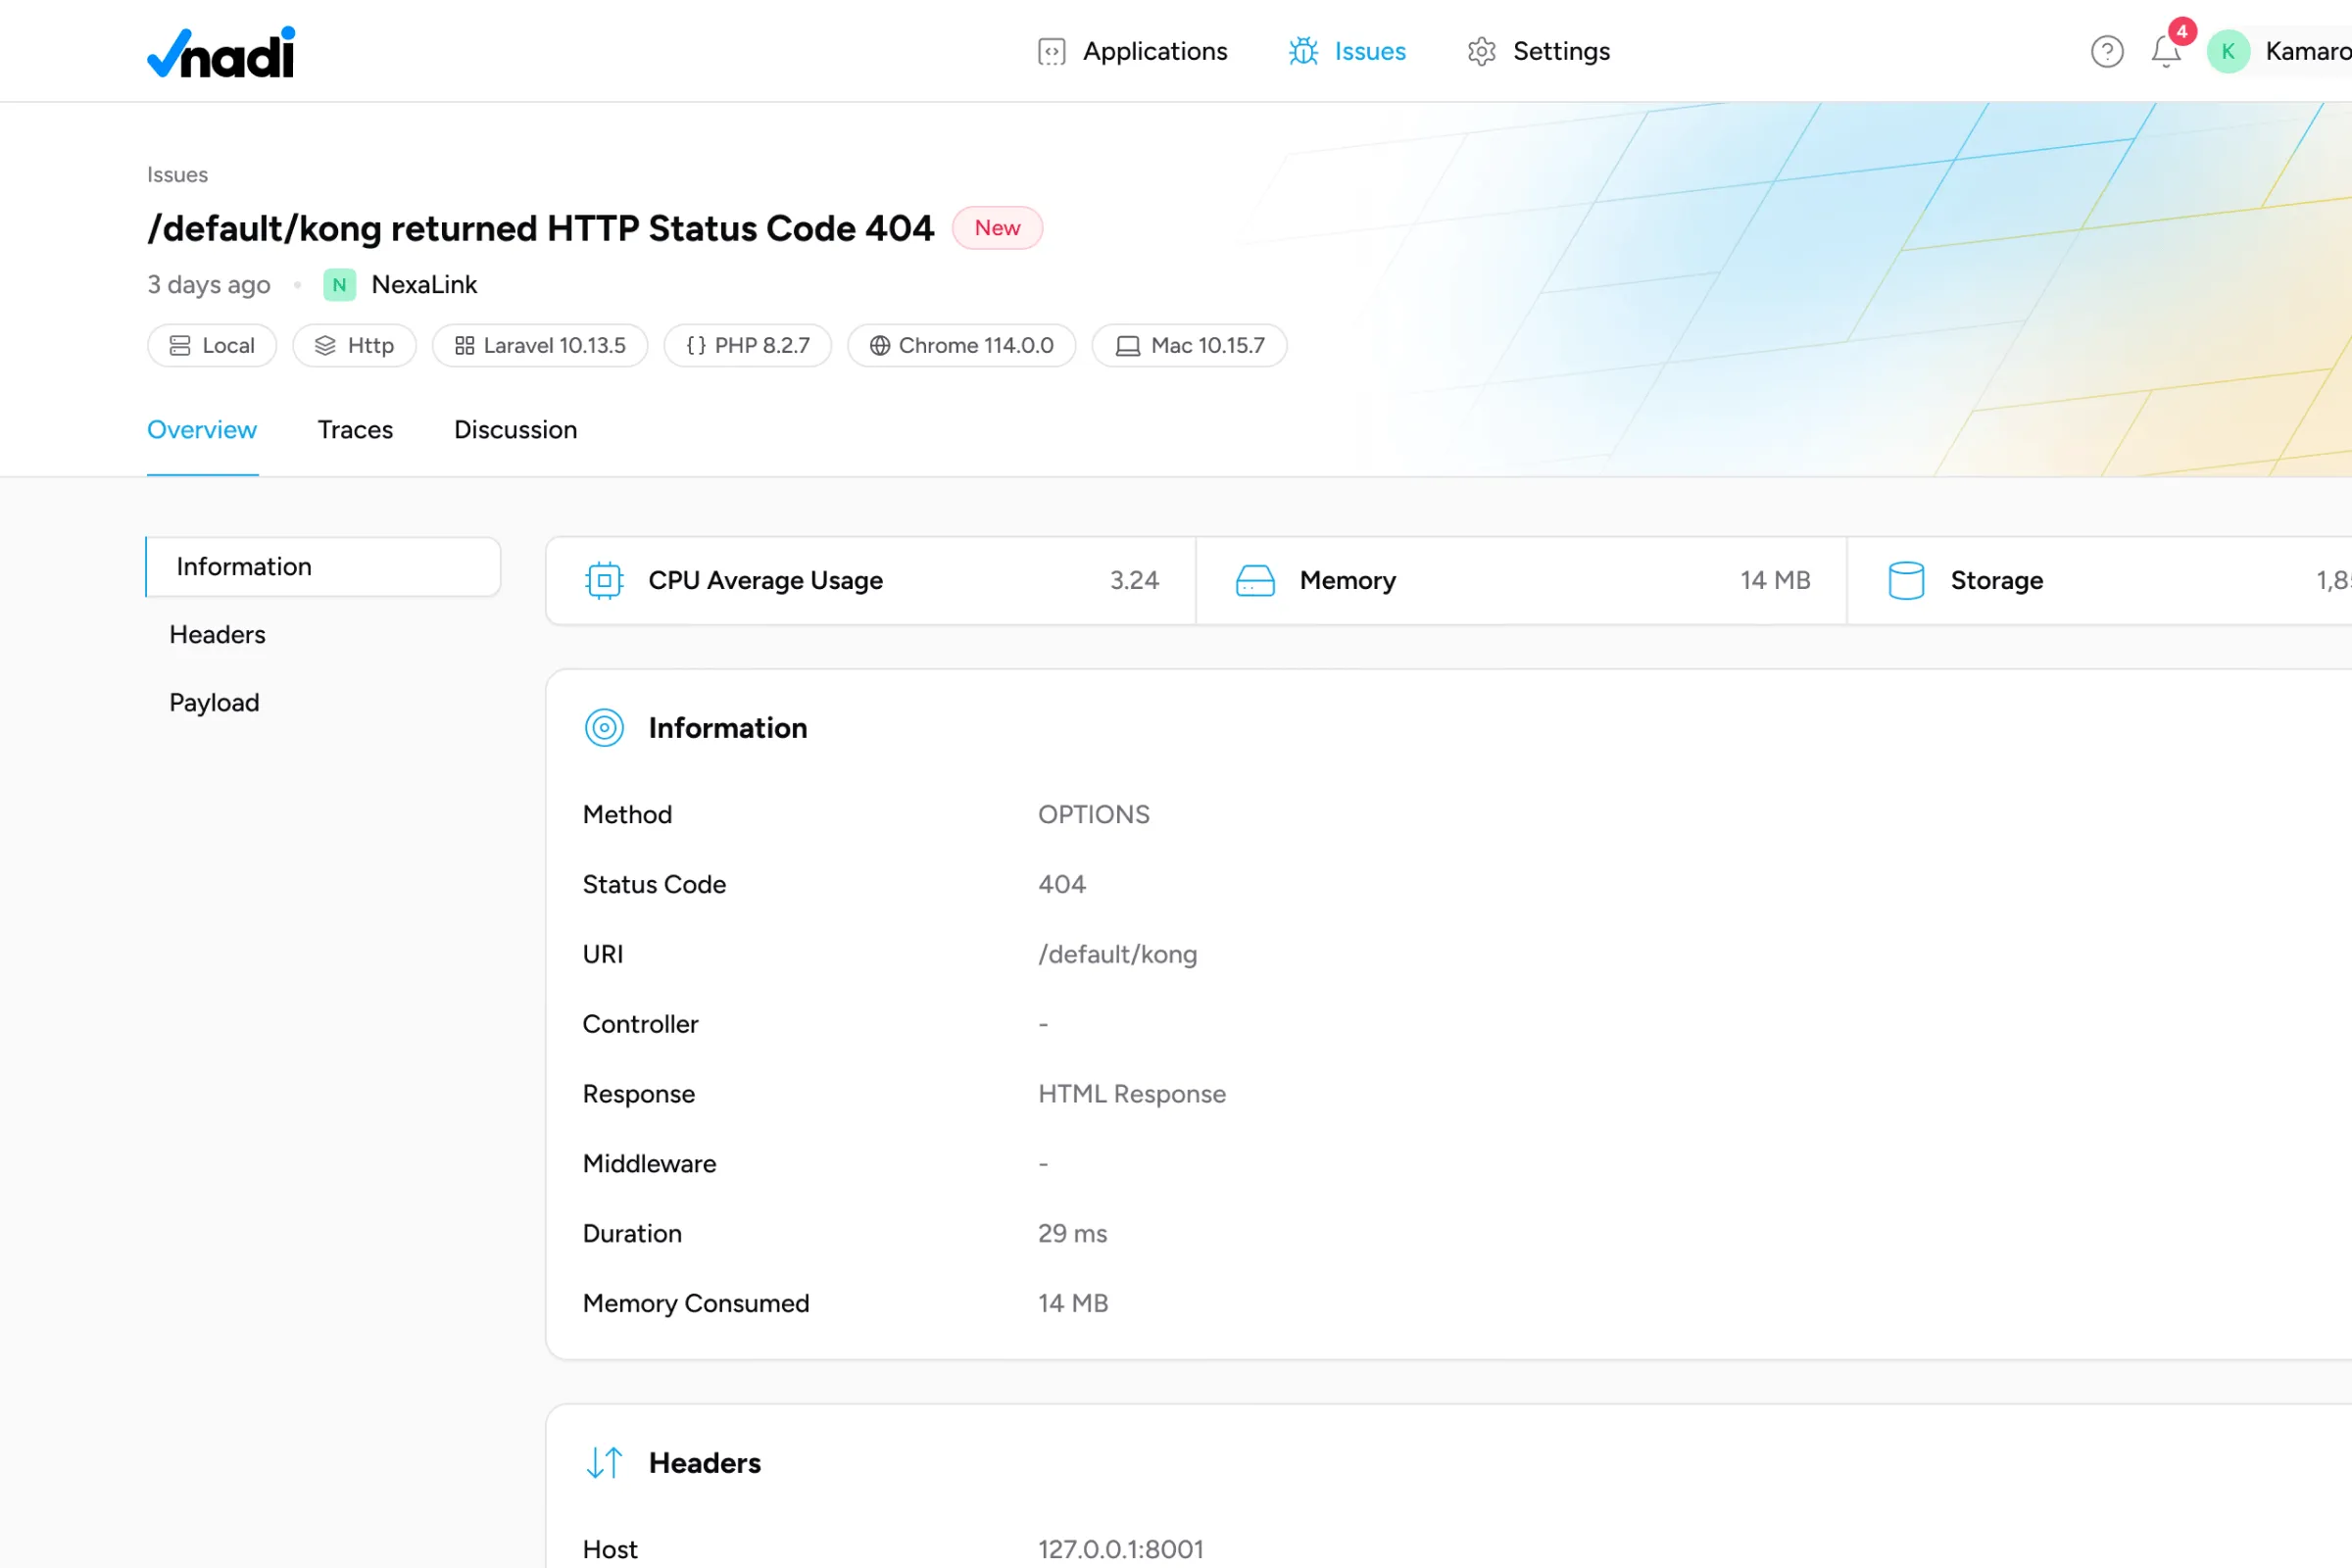This screenshot has height=1568, width=2352.
Task: Click the Storage label in its card
Action: pyautogui.click(x=1997, y=581)
